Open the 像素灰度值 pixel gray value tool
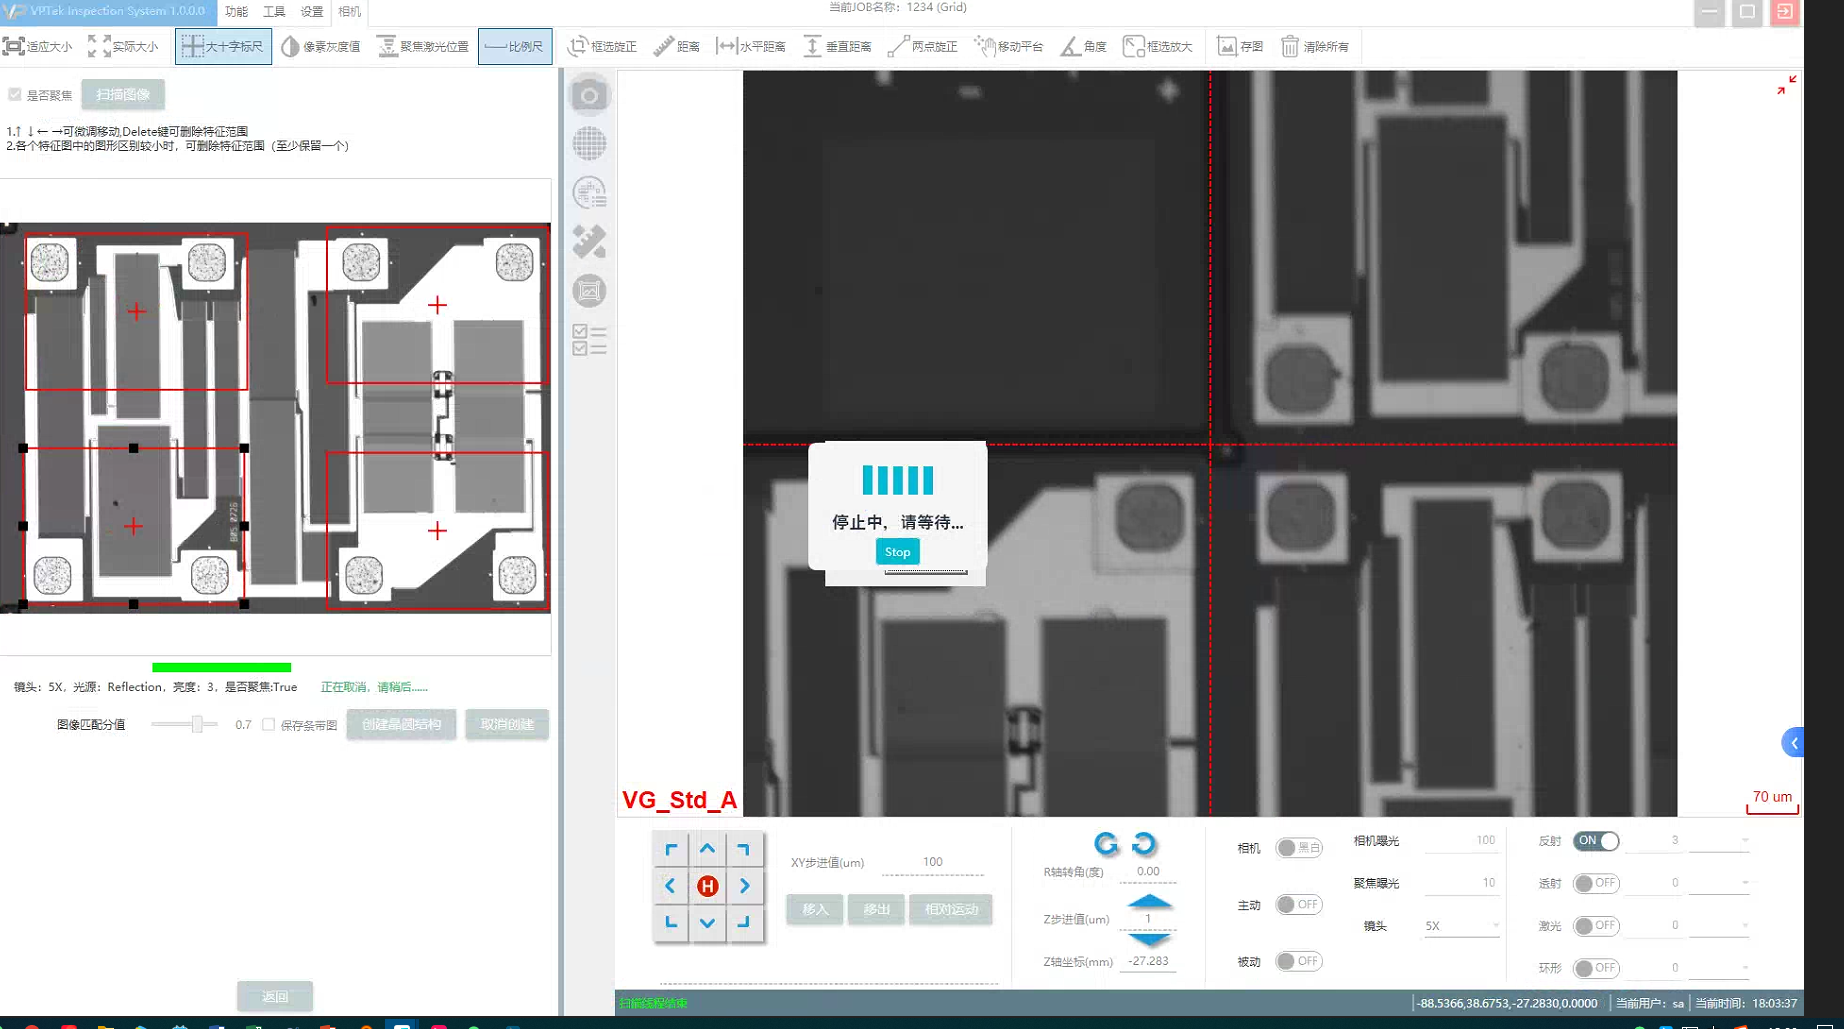This screenshot has height=1029, width=1844. 321,46
